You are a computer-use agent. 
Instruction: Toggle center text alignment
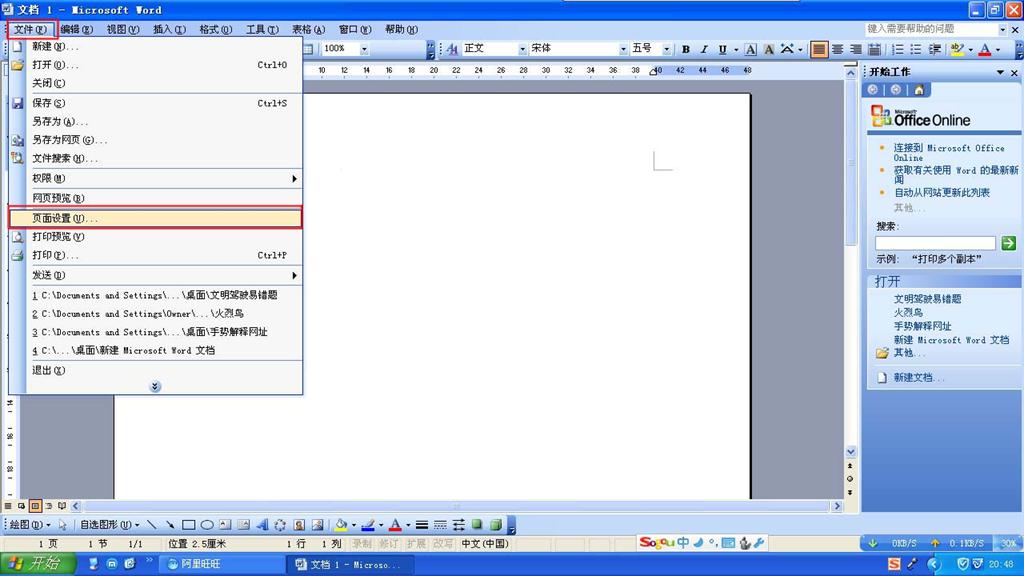point(838,49)
